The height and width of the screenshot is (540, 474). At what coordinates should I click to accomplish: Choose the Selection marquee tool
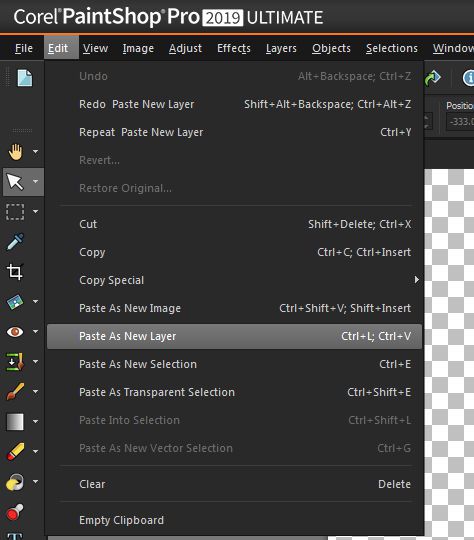(16, 211)
